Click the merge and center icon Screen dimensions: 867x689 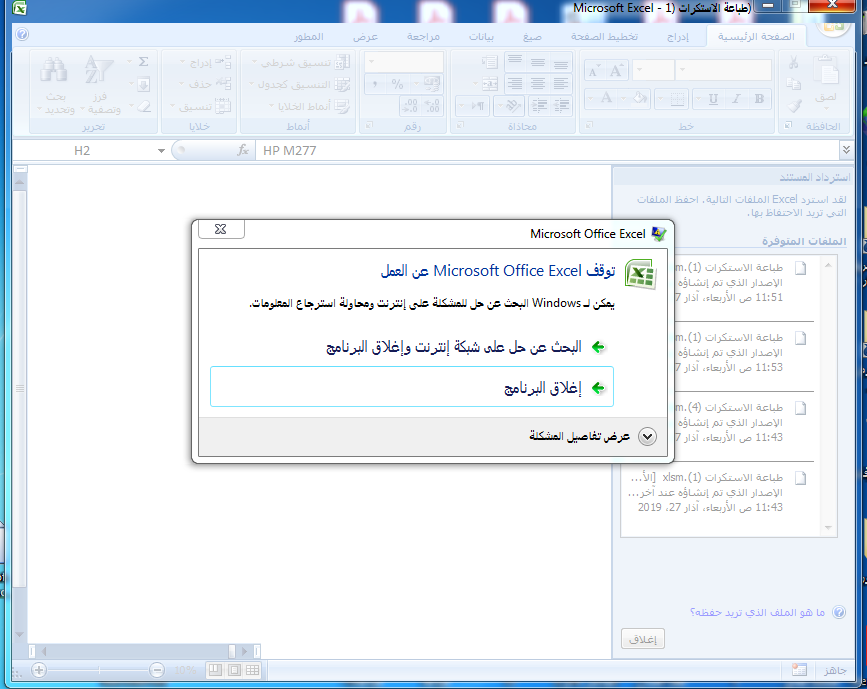coord(489,84)
